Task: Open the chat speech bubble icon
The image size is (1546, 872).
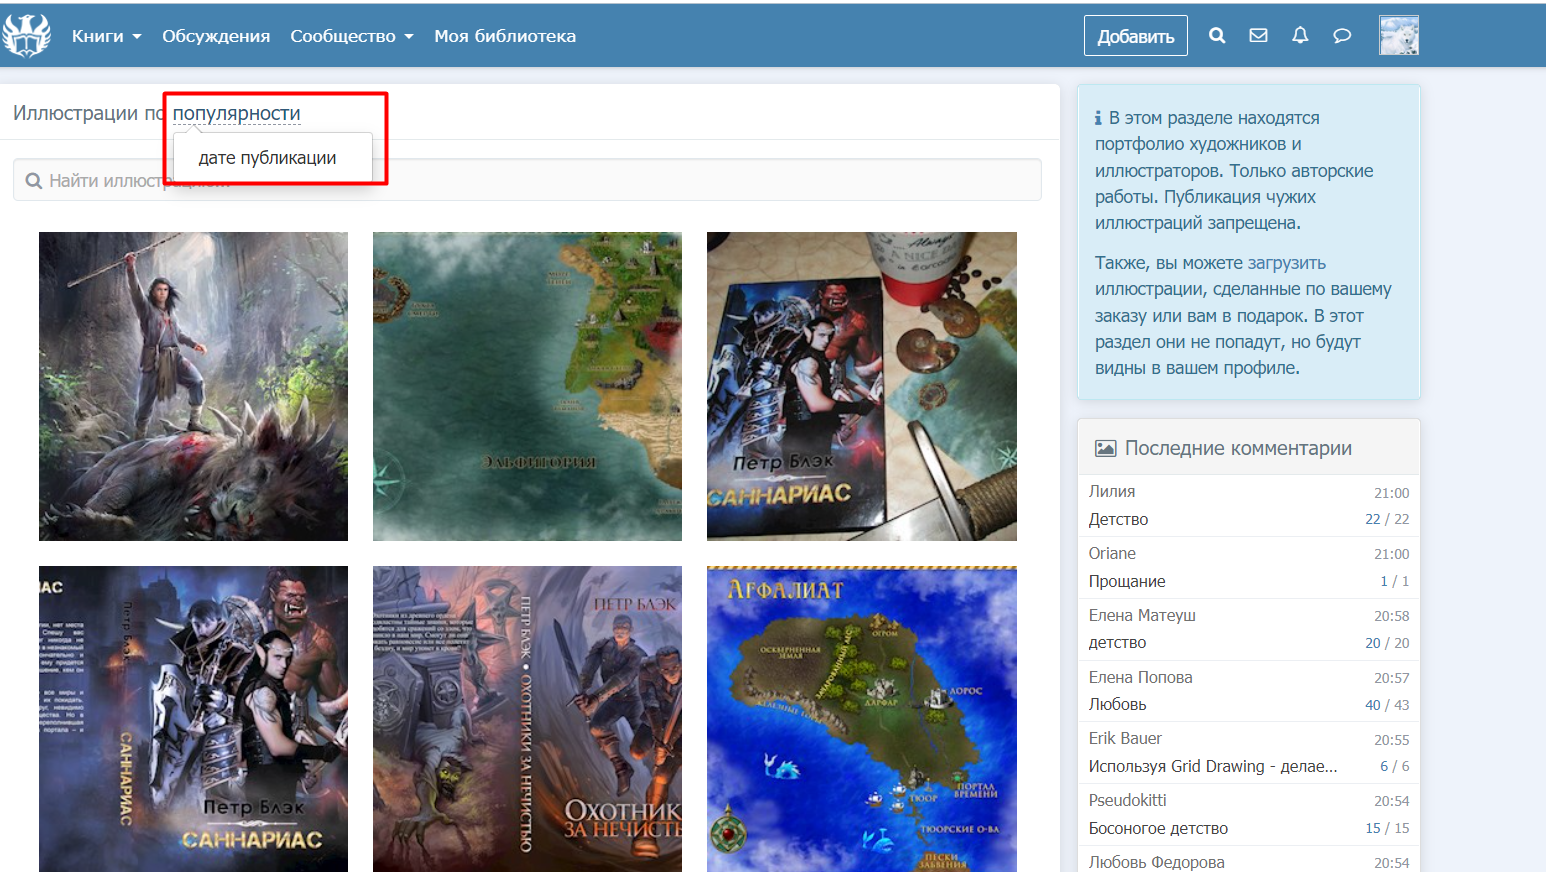Action: click(x=1342, y=36)
